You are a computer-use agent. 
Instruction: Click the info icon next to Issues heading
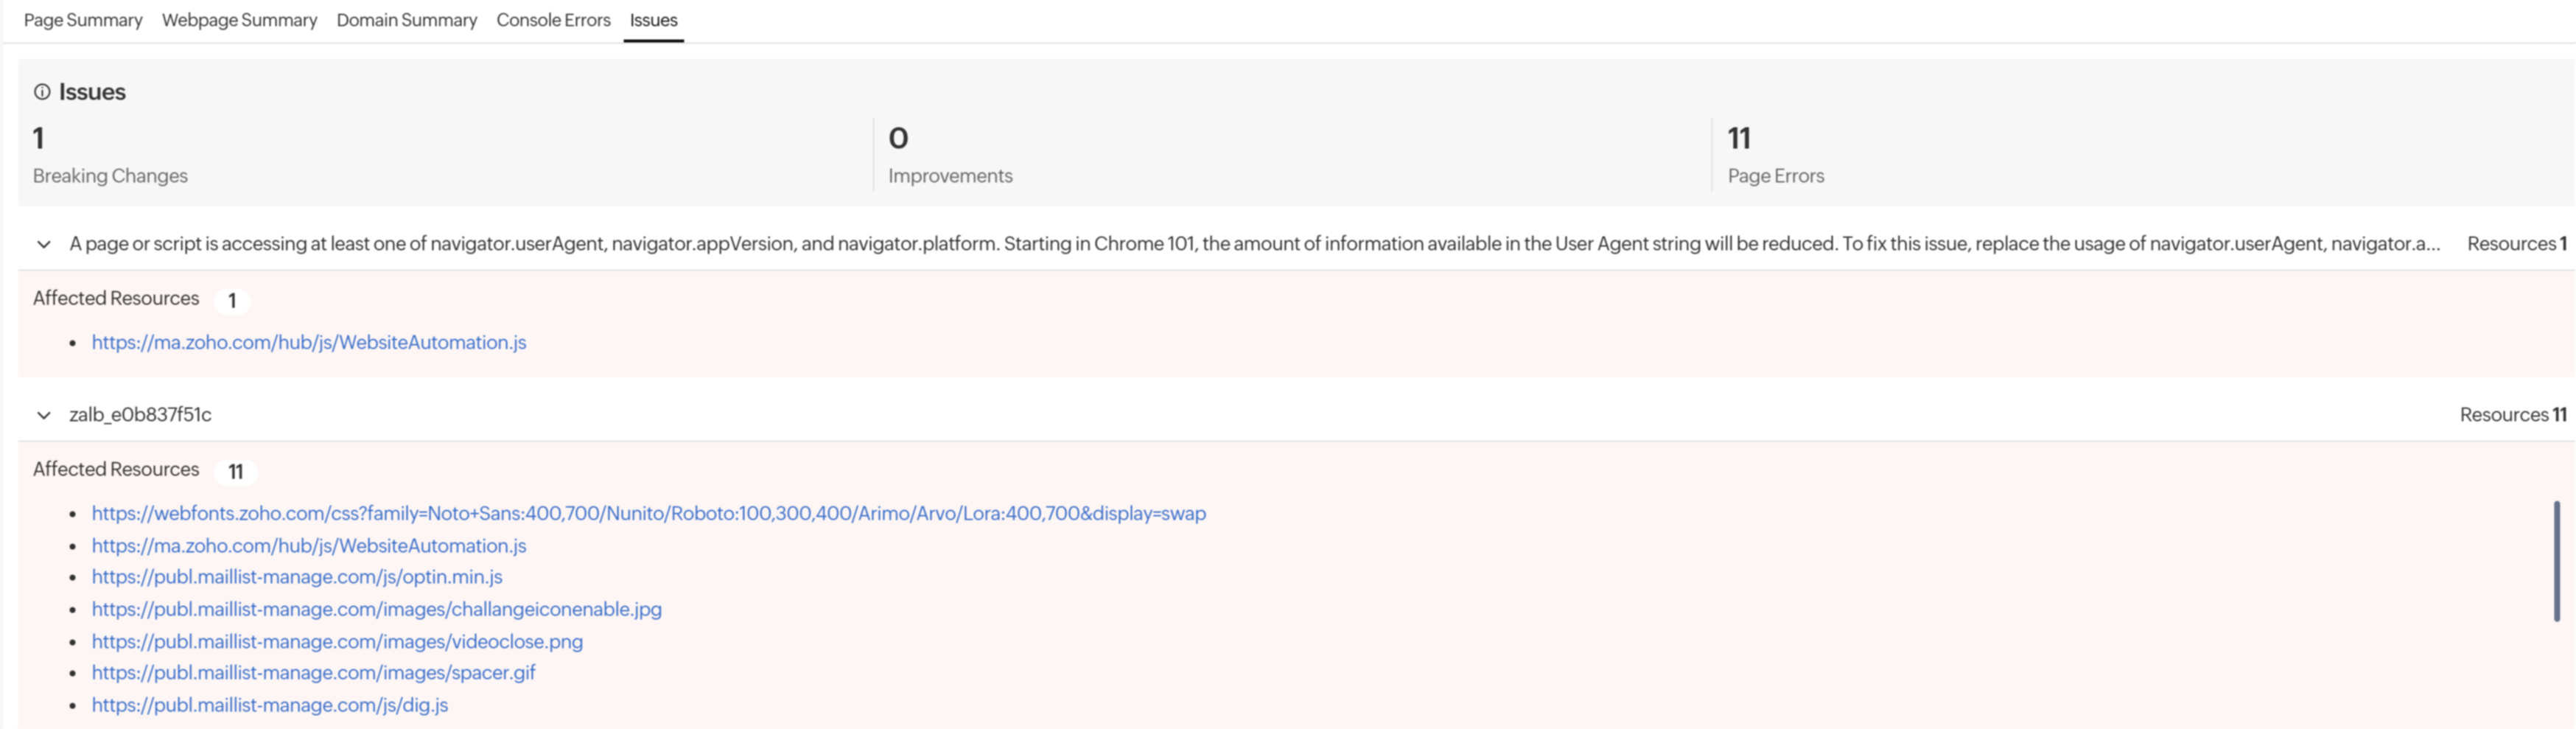pyautogui.click(x=42, y=91)
